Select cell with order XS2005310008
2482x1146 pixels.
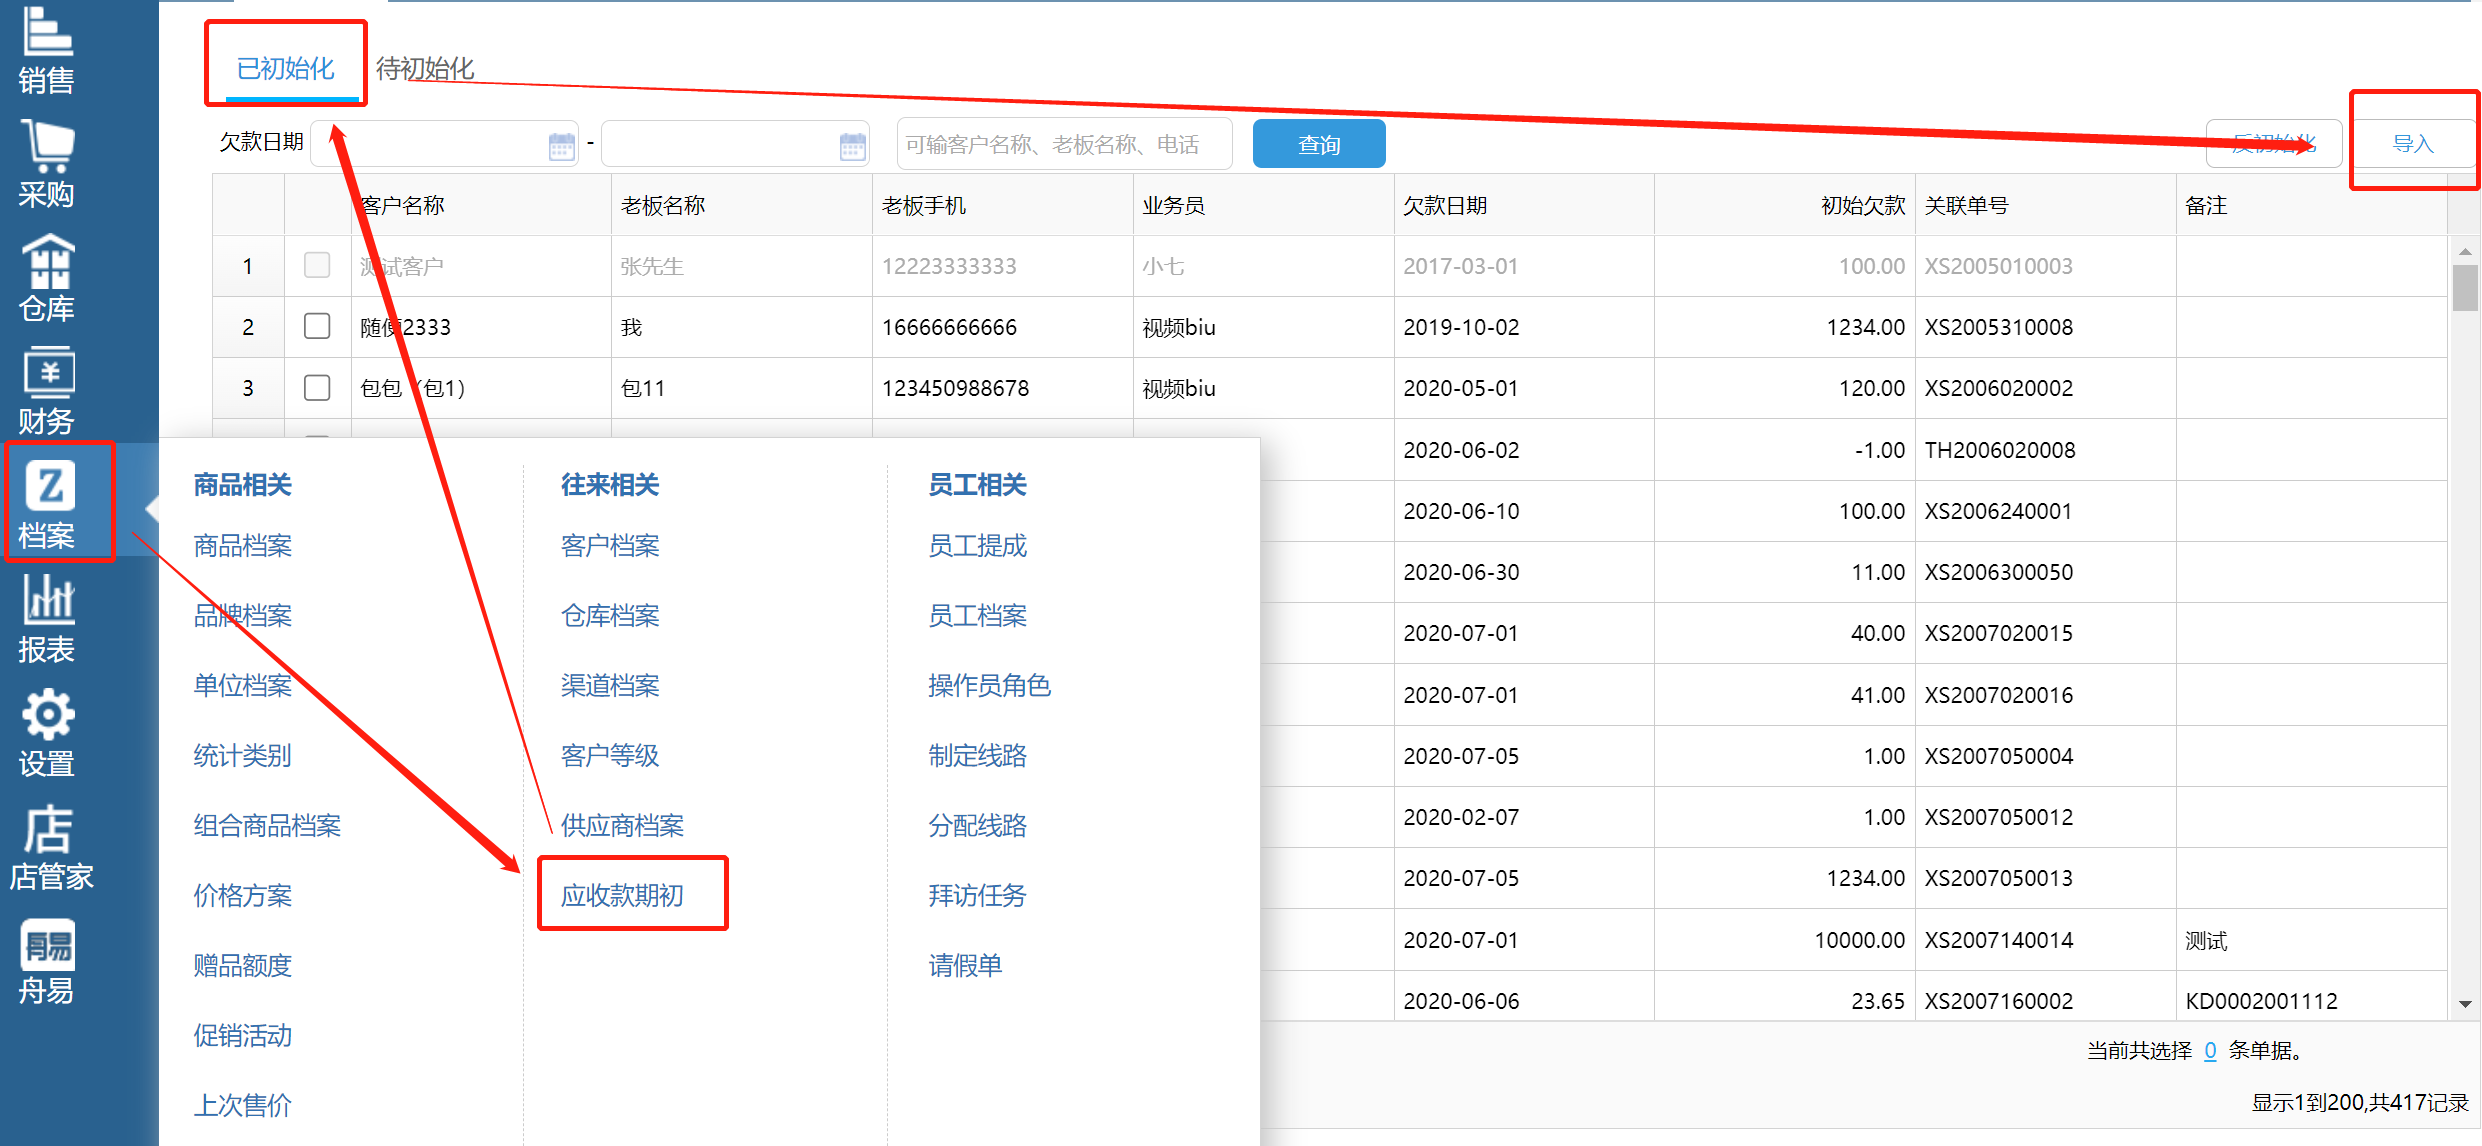point(2046,327)
